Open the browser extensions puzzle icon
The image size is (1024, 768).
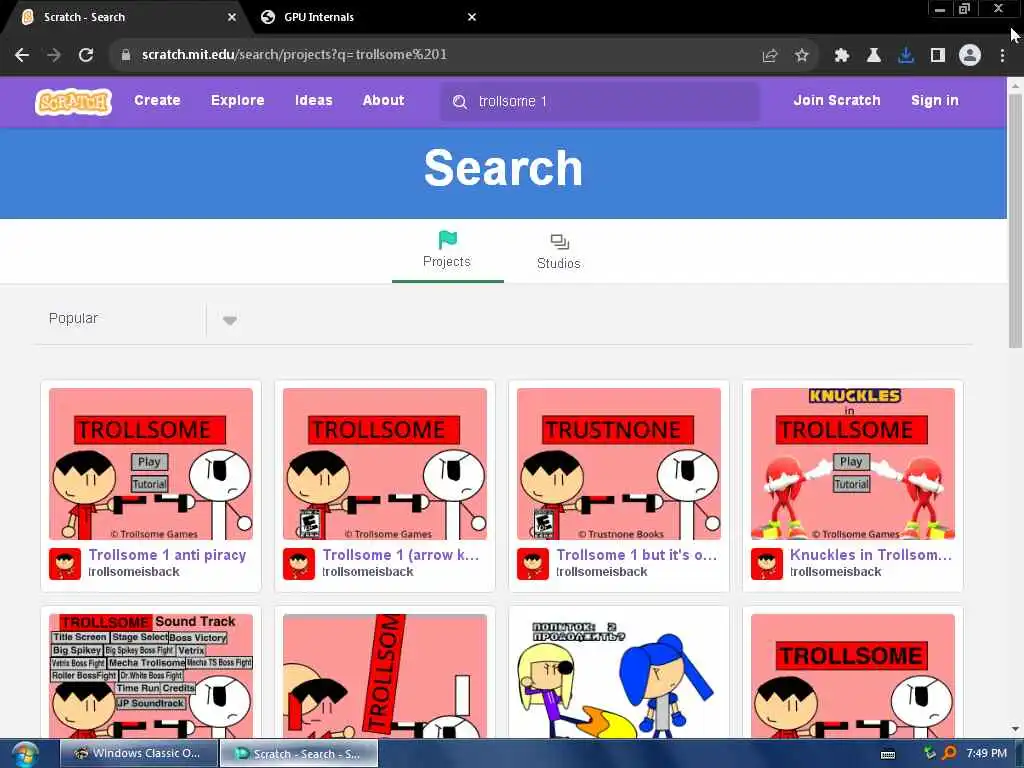[x=842, y=56]
